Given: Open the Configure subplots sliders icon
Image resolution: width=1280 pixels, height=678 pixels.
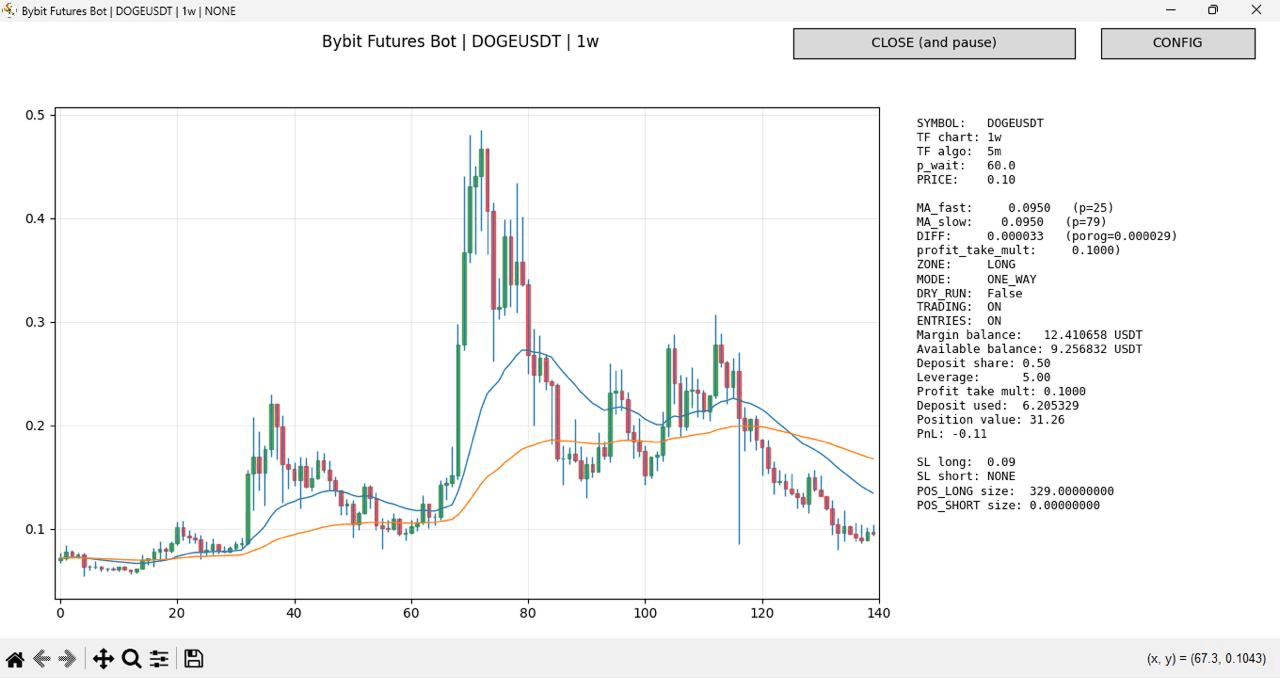Looking at the screenshot, I should [x=159, y=659].
